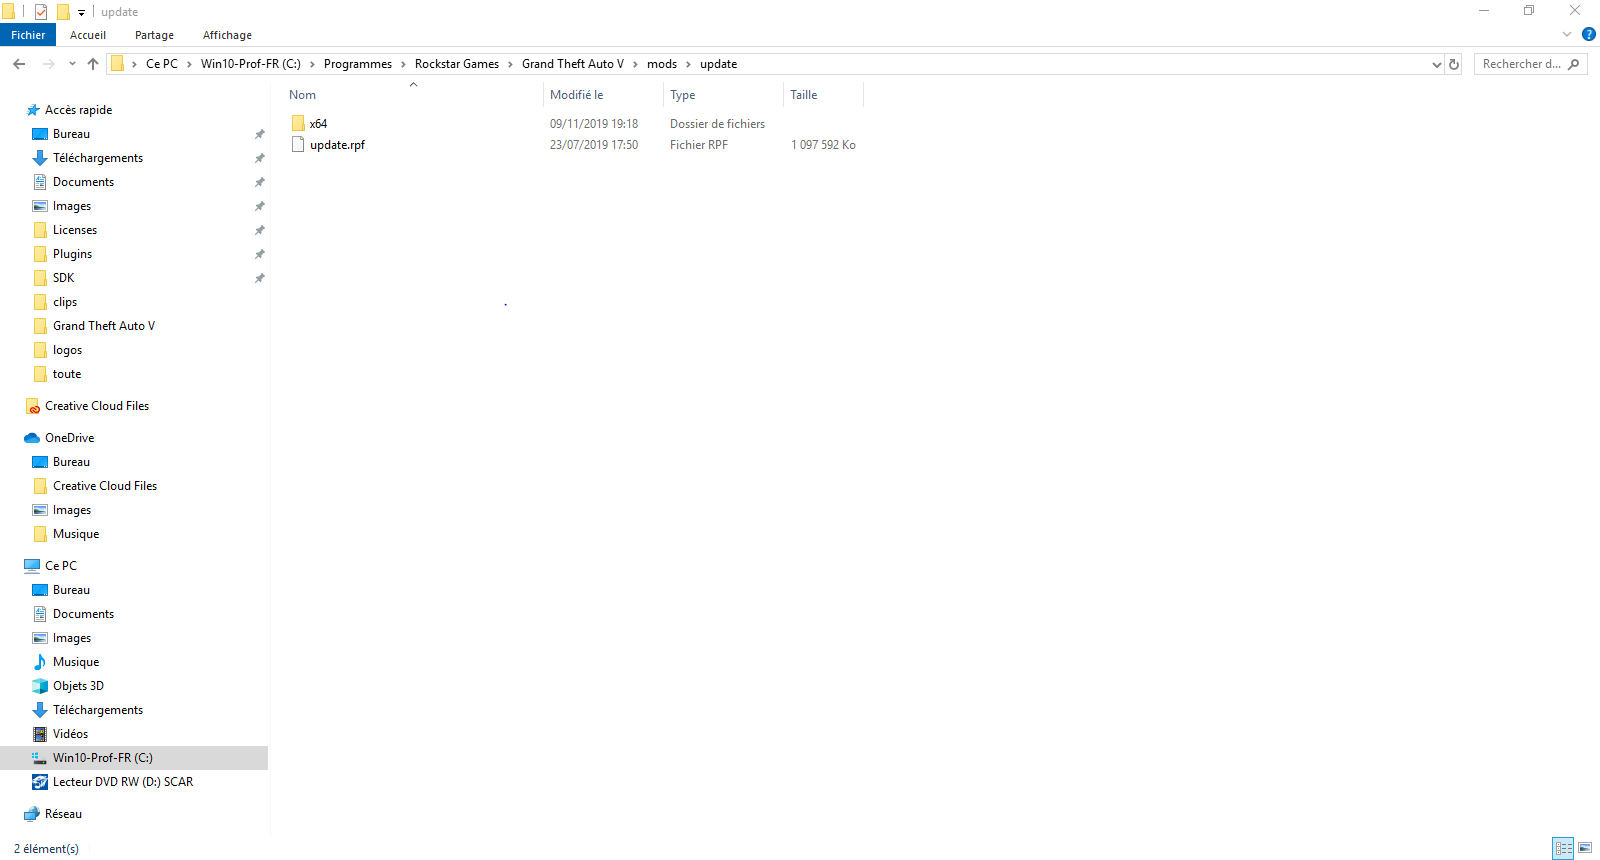Open the Fichier menu tab
1600x860 pixels.
[28, 35]
